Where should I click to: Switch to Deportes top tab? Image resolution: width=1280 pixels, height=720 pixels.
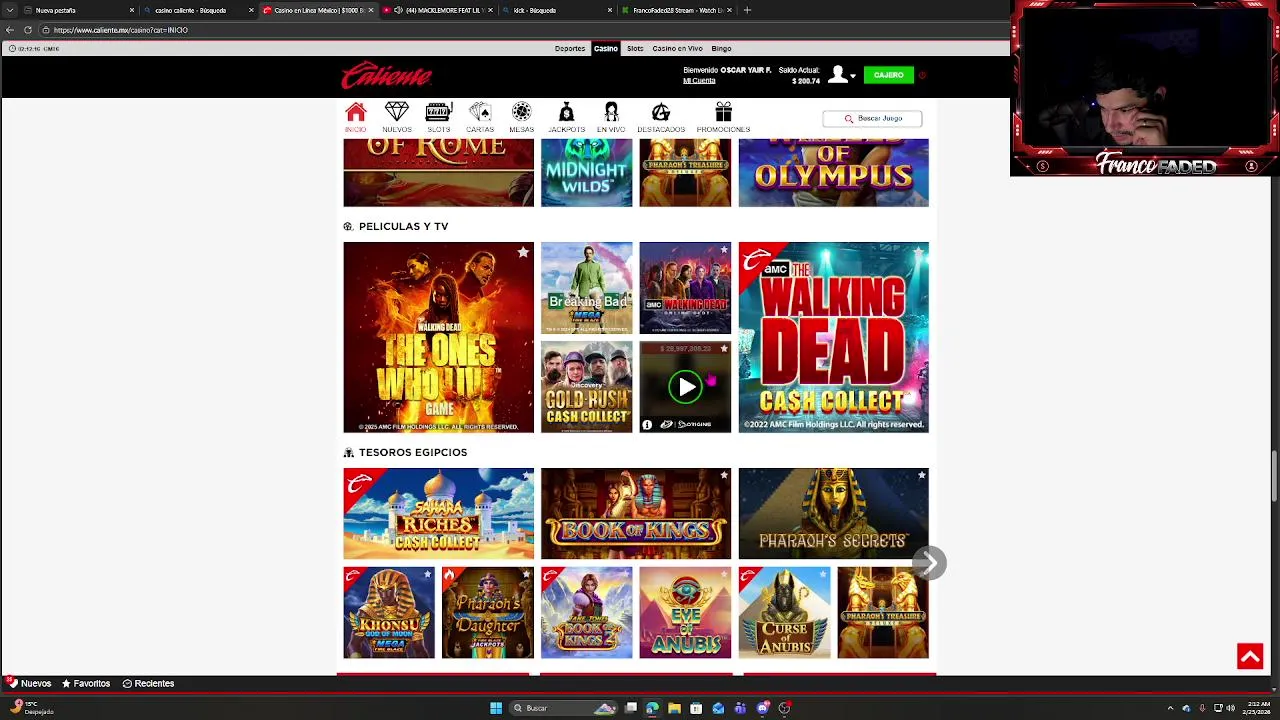[570, 48]
